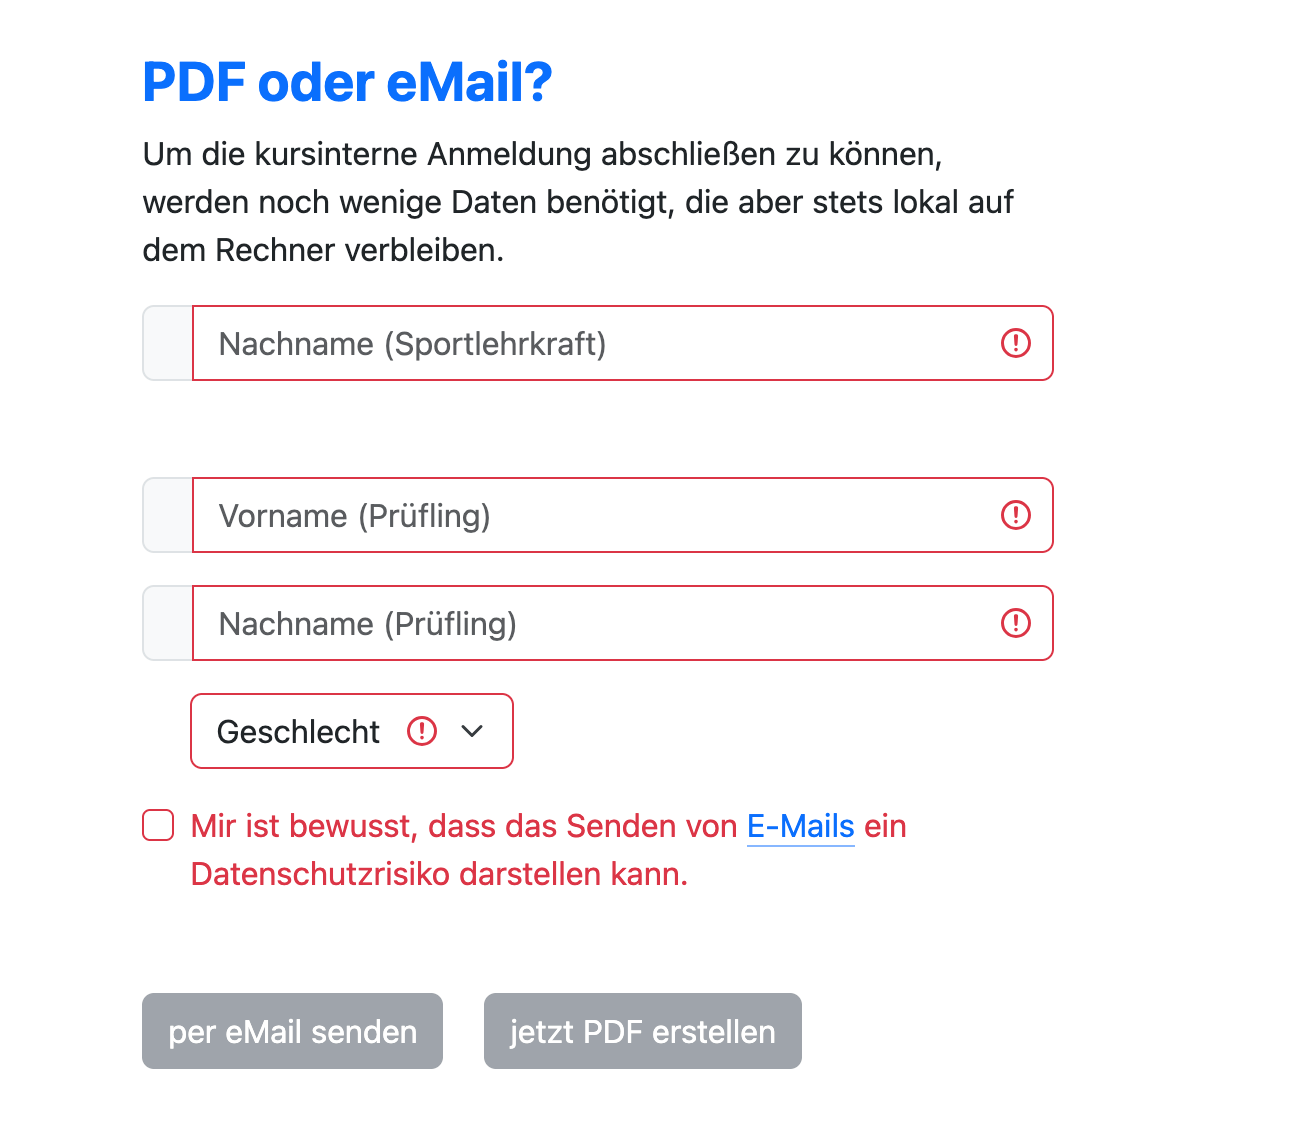Click the warning icon in Nachname (Prüfling) field
This screenshot has height=1128, width=1300.
[1015, 623]
